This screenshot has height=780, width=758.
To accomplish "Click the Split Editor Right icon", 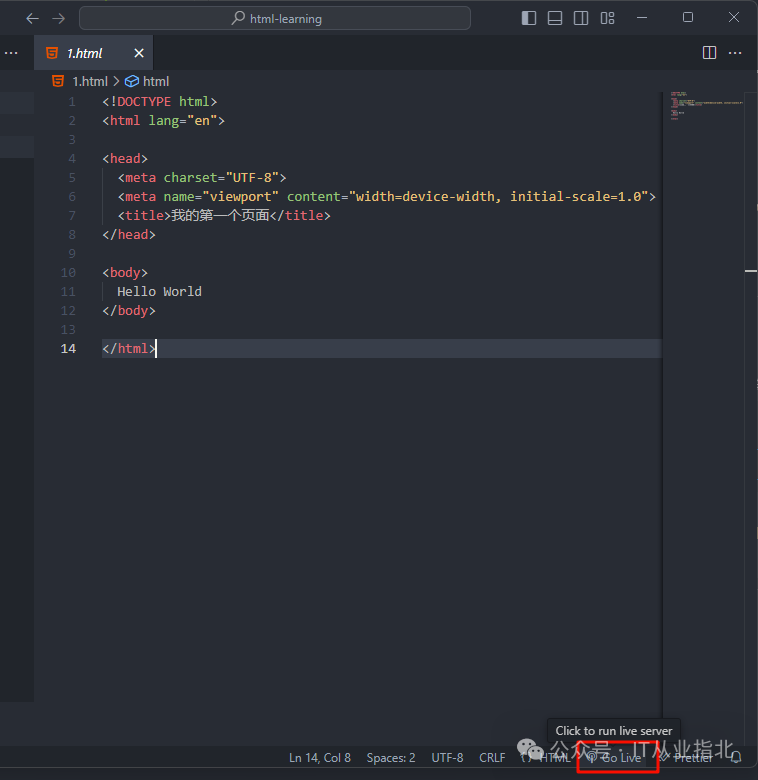I will (x=710, y=53).
